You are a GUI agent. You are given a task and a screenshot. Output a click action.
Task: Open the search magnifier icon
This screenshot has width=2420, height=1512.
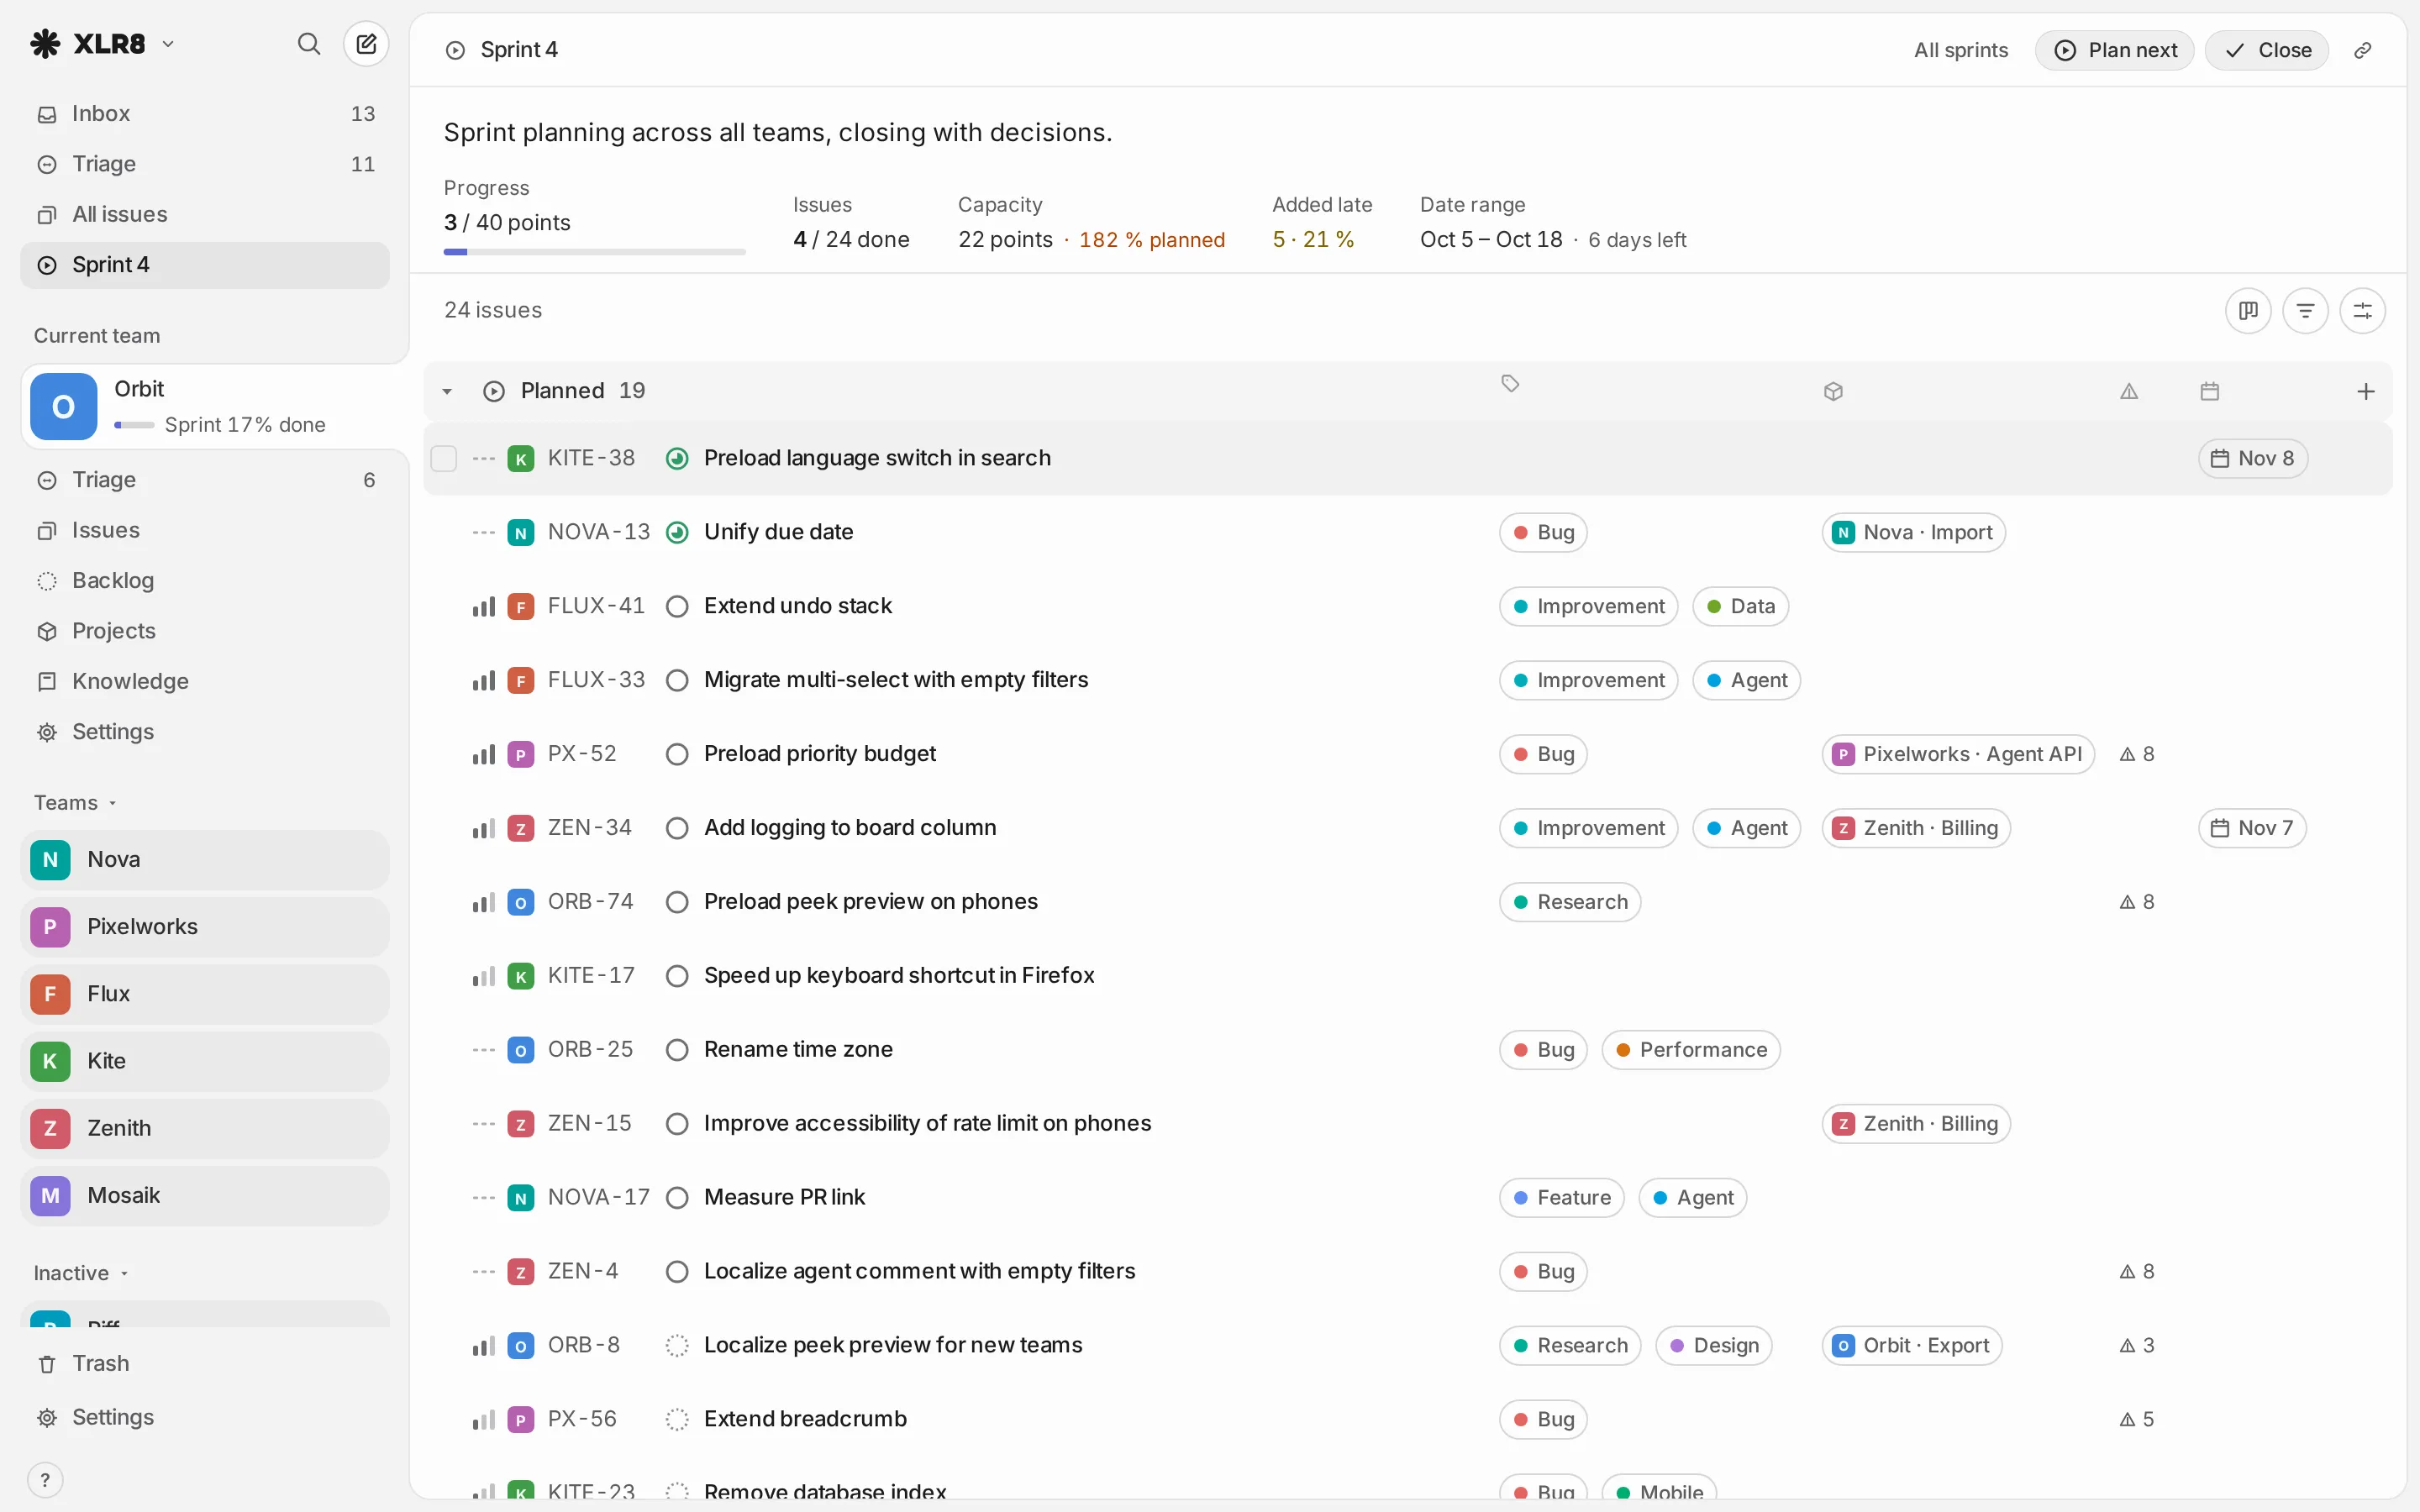point(309,44)
